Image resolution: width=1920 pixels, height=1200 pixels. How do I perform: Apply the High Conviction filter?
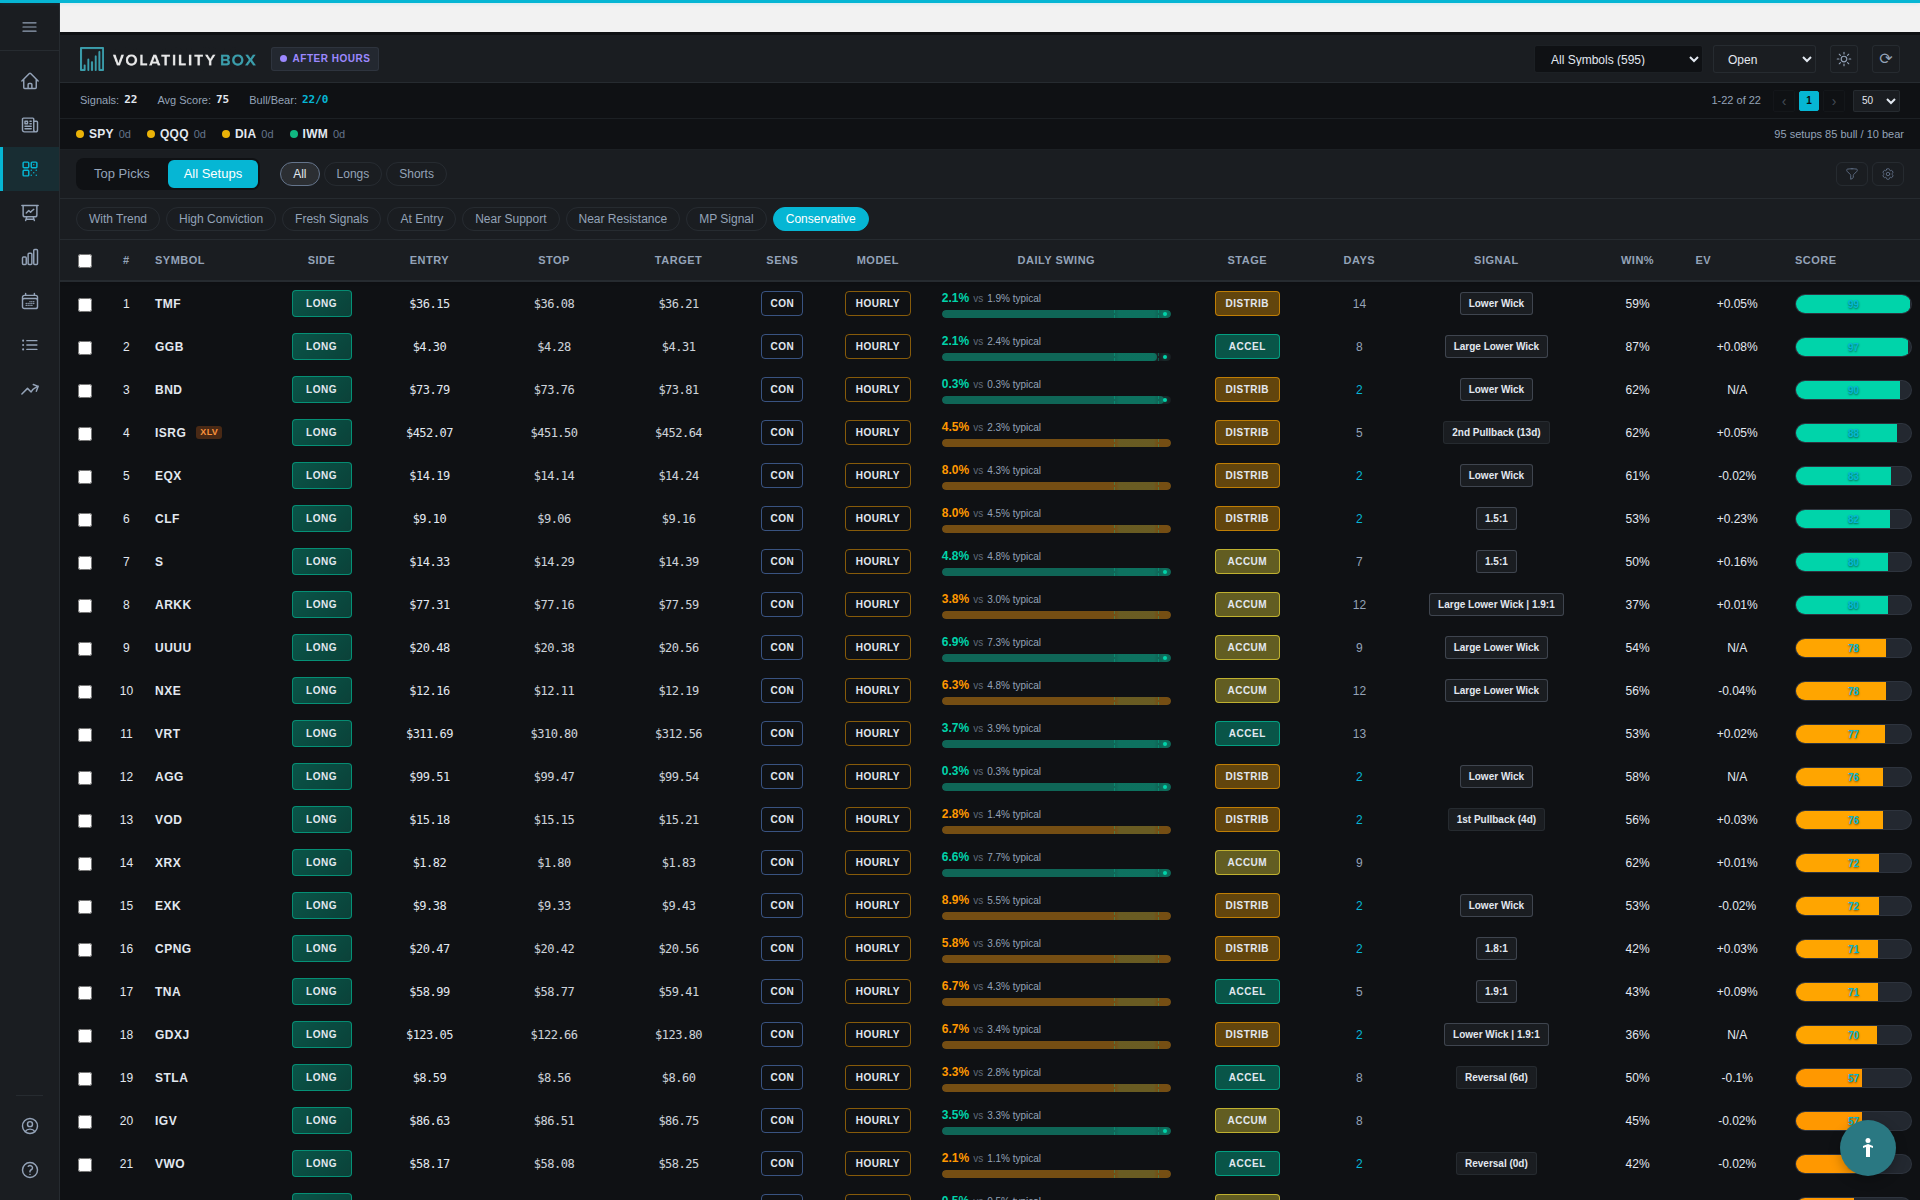coord(221,219)
